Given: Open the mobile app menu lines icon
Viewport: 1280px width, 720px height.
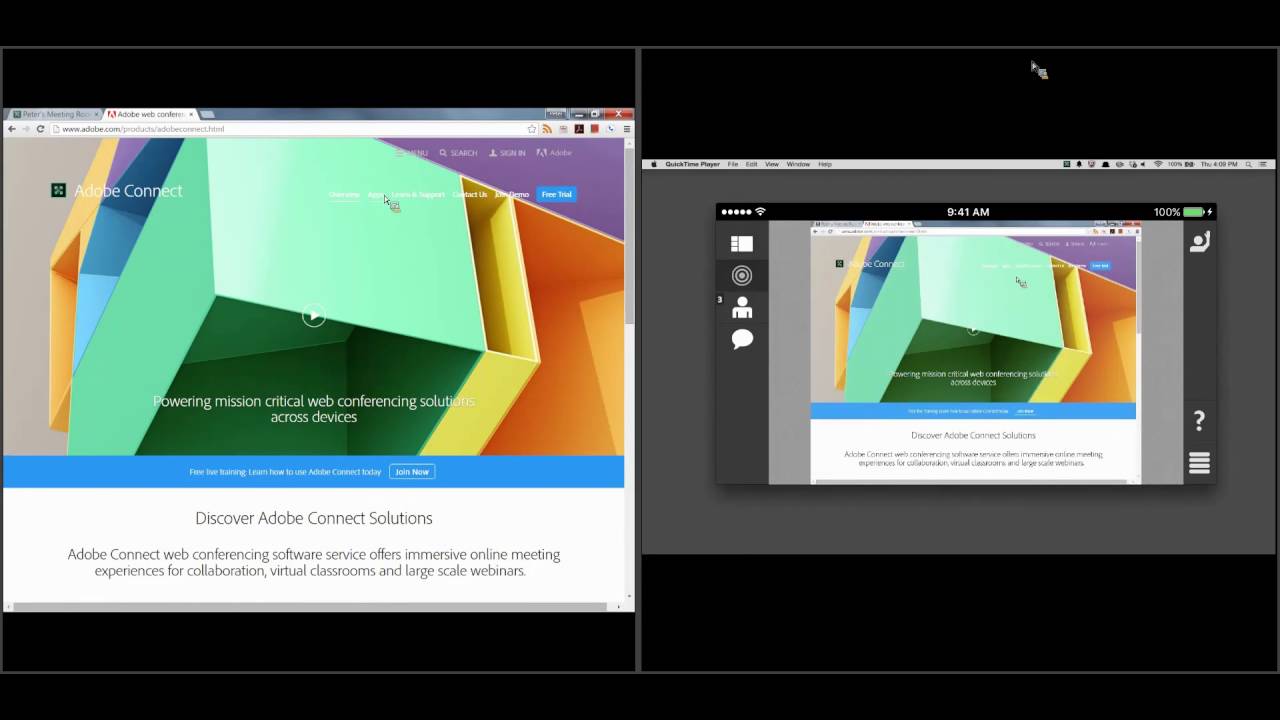Looking at the screenshot, I should tap(1199, 463).
